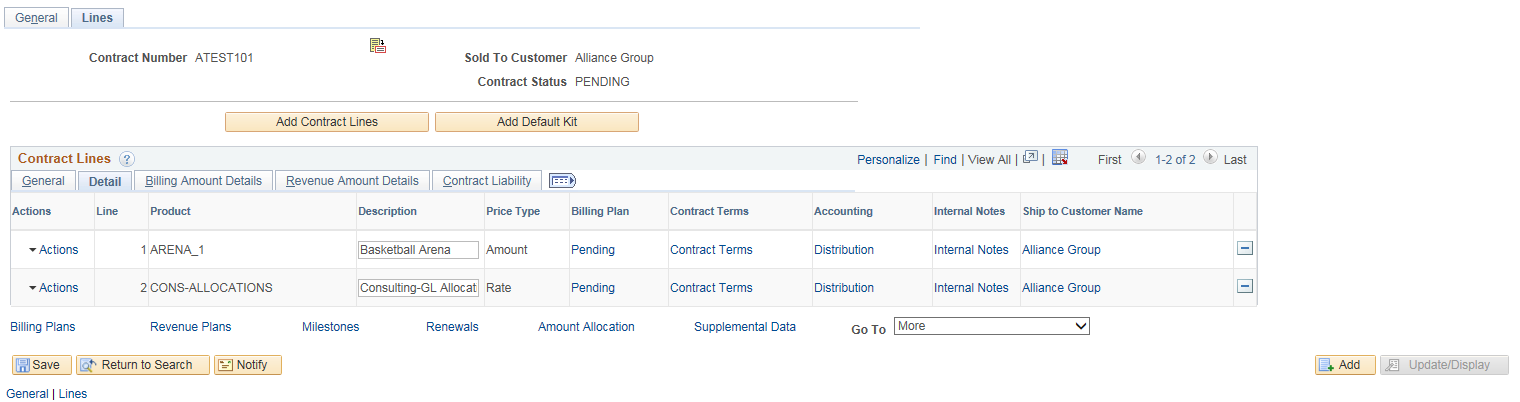1520x402 pixels.
Task: Open the Contract Lines help icon
Action: [127, 159]
